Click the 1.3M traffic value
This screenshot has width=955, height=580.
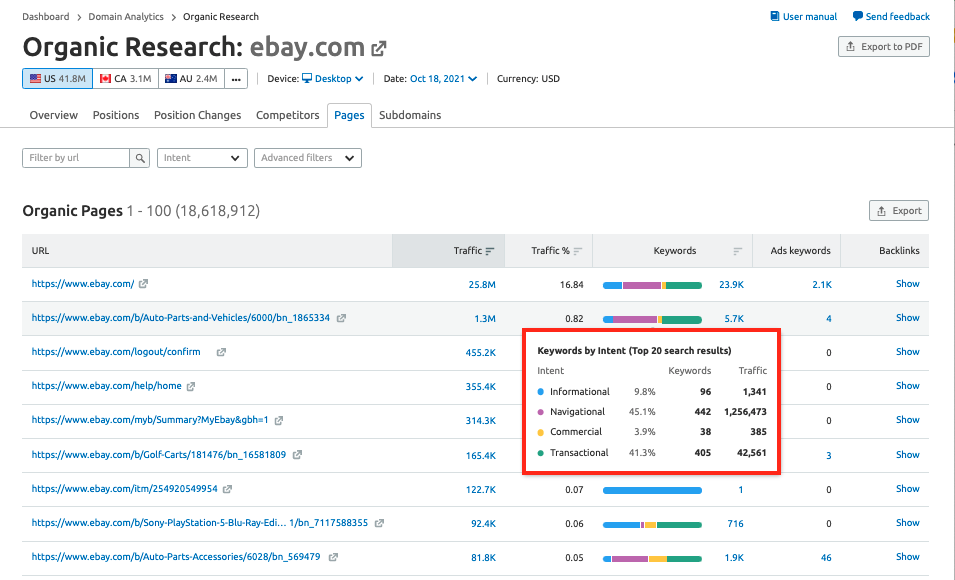485,319
